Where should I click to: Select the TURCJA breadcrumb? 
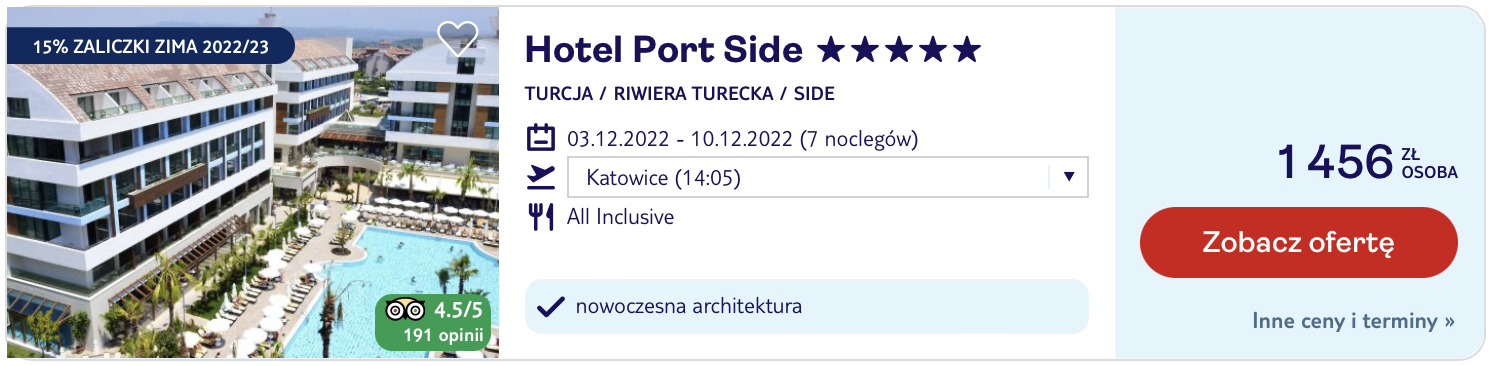pos(557,94)
